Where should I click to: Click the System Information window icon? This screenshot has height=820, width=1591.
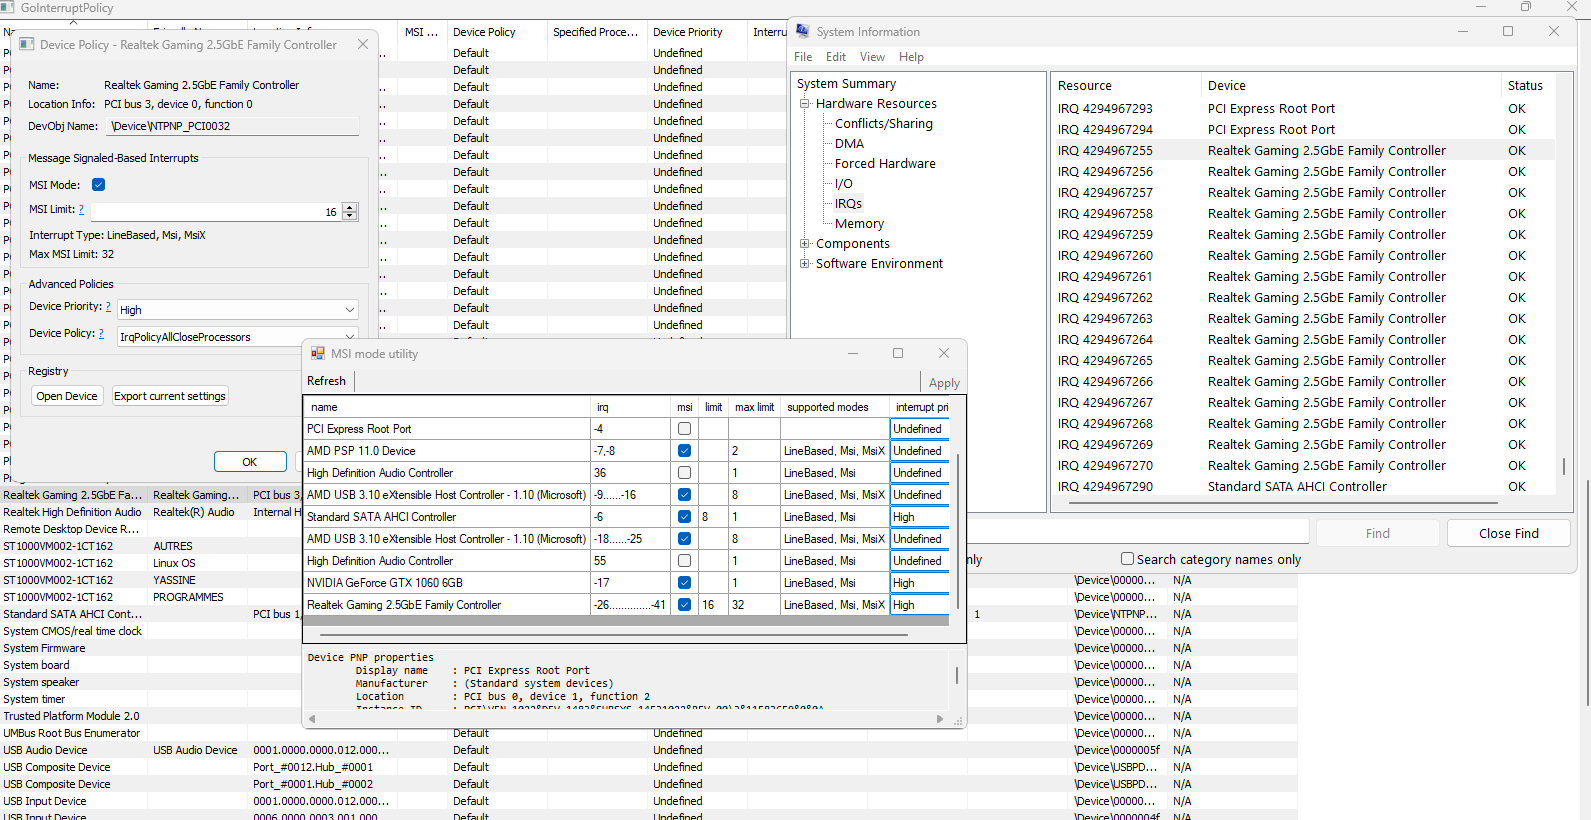pos(802,31)
